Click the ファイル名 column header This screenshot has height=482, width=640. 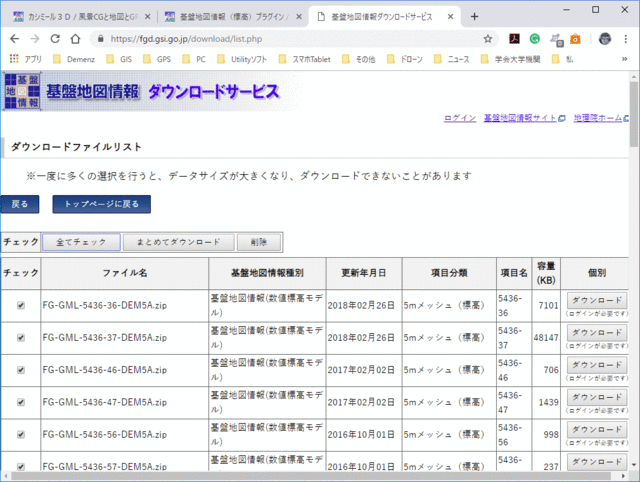tap(124, 273)
